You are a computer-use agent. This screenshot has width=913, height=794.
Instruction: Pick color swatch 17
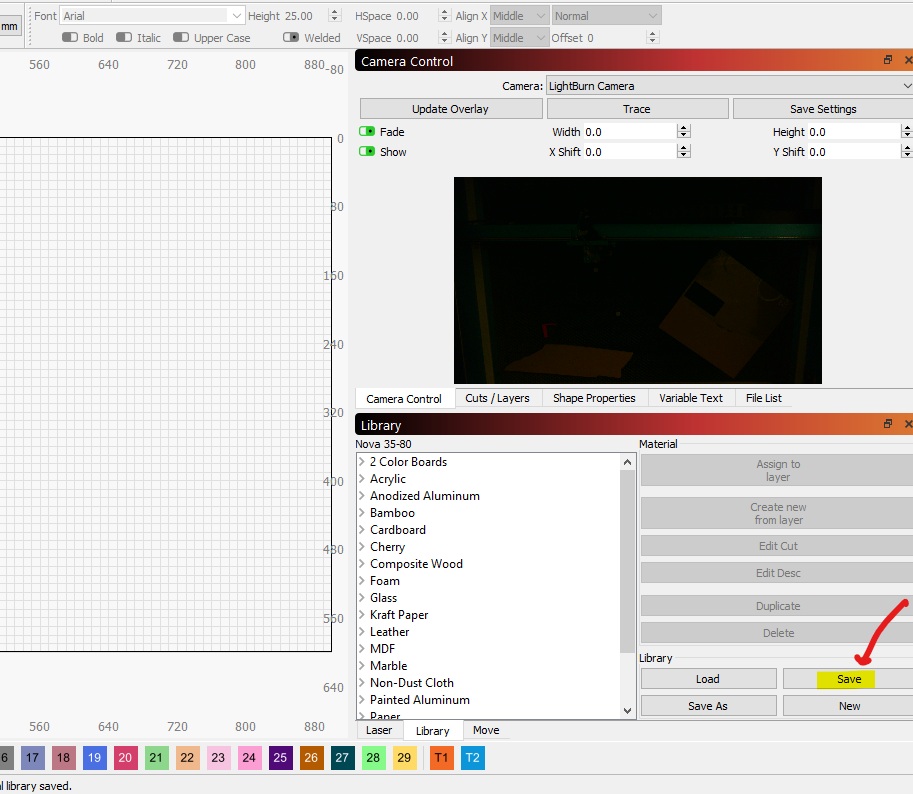coord(33,758)
